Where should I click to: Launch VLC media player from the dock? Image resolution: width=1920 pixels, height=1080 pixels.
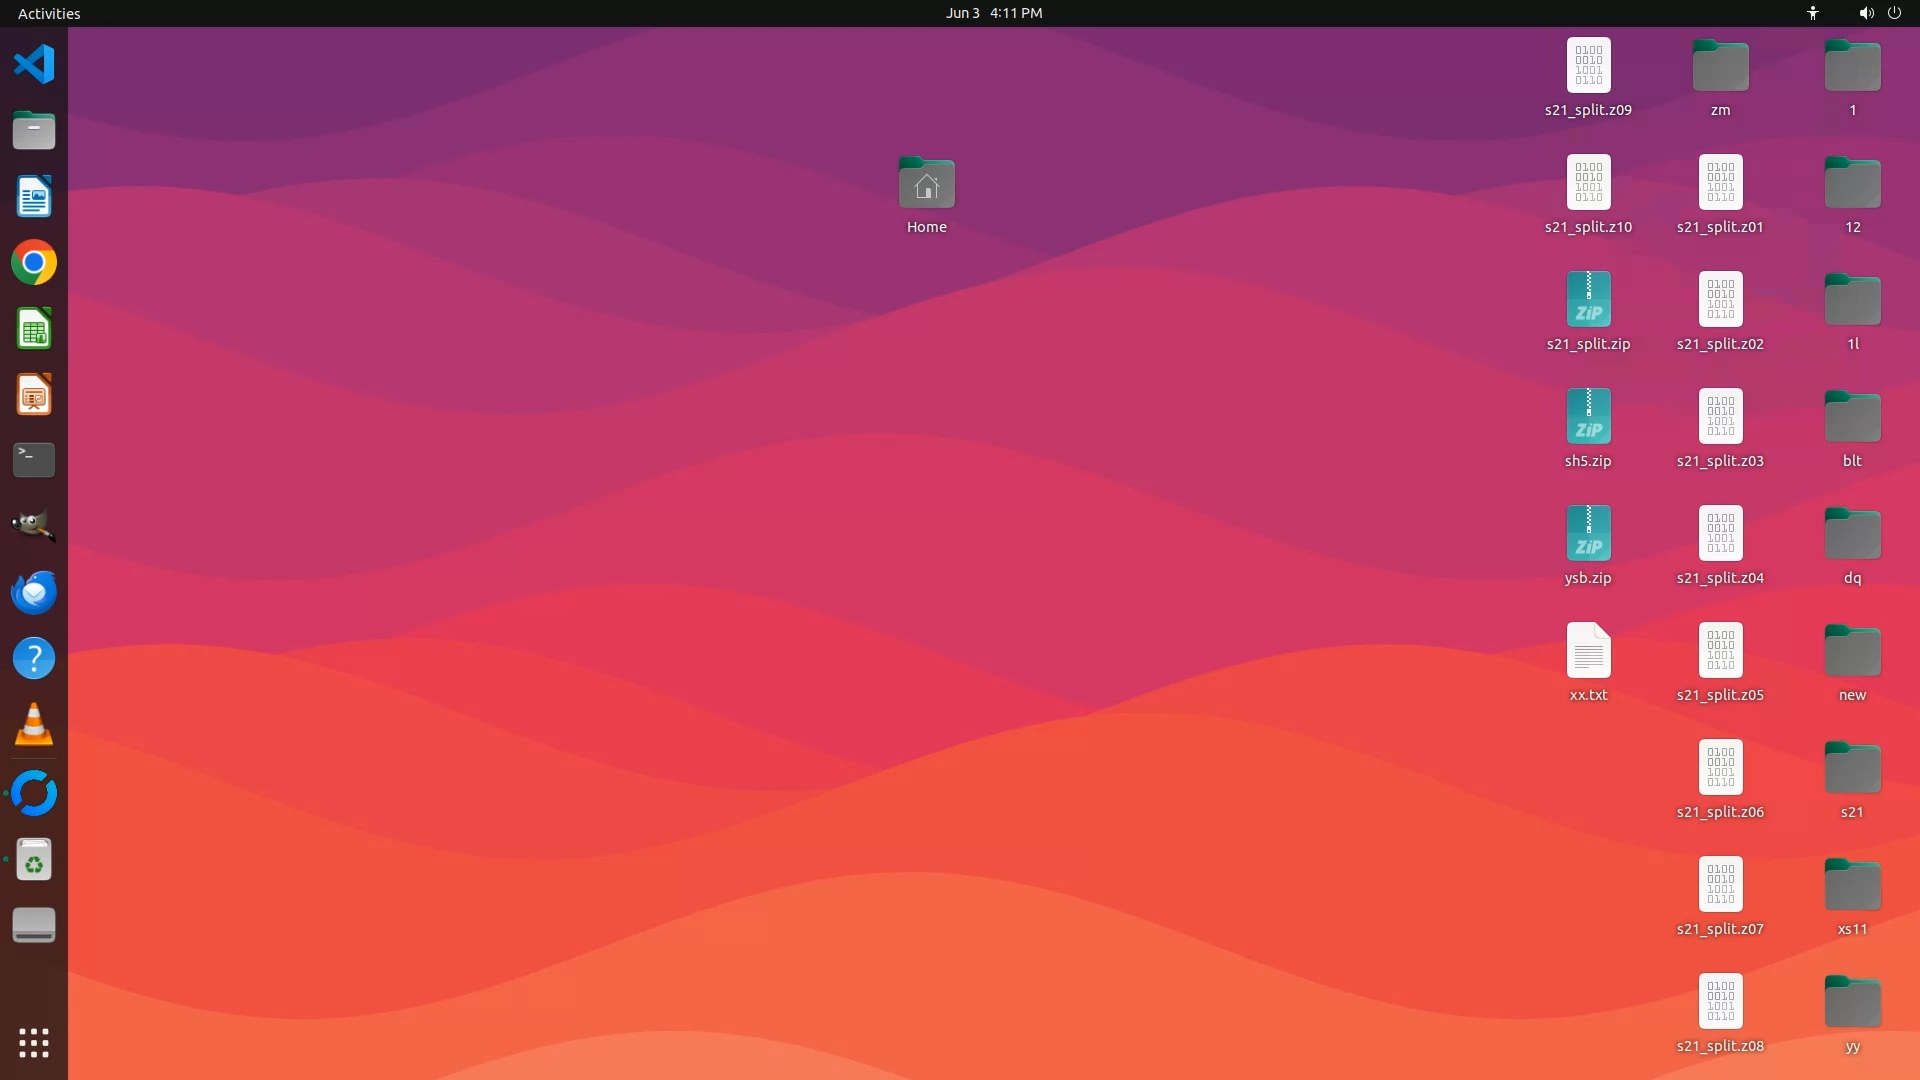coord(34,725)
